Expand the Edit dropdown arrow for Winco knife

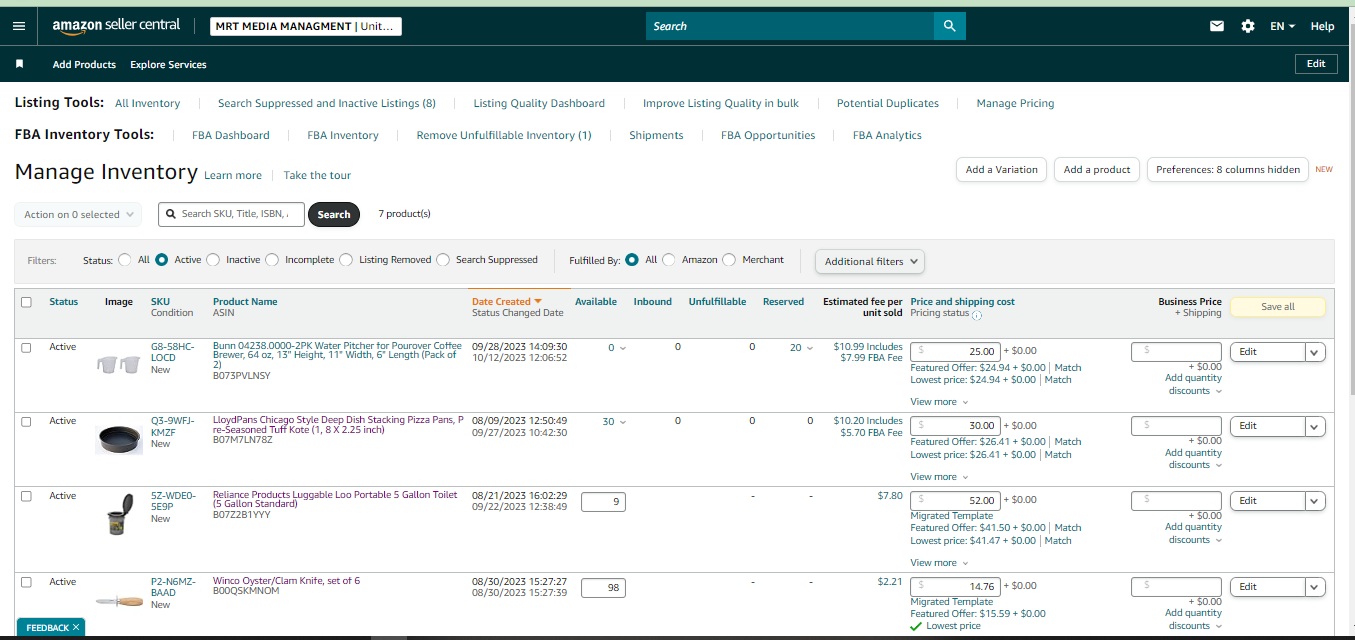pyautogui.click(x=1315, y=587)
